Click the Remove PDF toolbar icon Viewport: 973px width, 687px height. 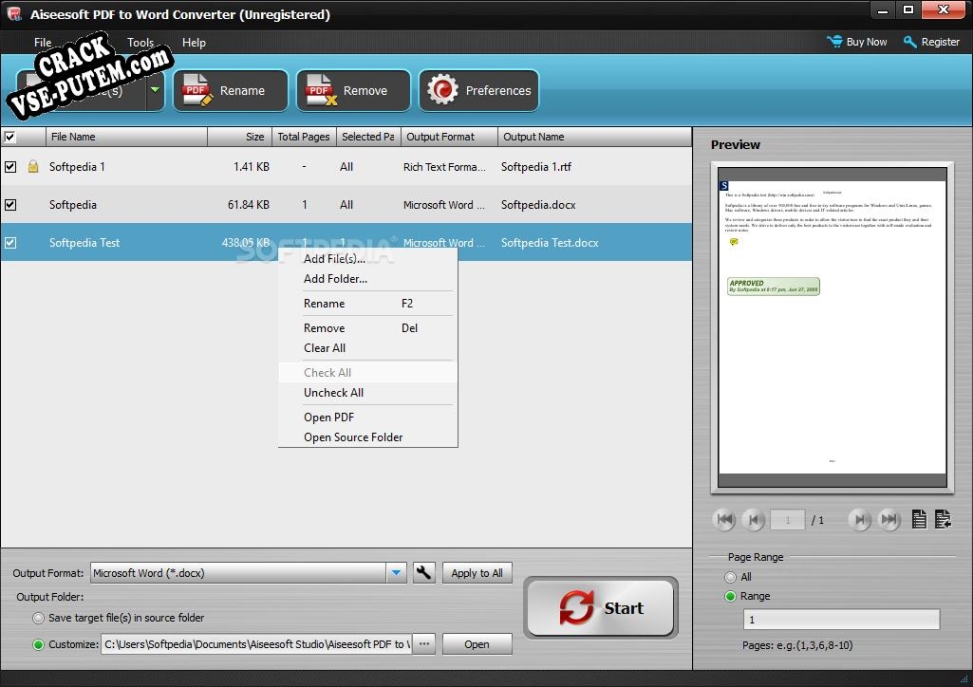click(320, 91)
